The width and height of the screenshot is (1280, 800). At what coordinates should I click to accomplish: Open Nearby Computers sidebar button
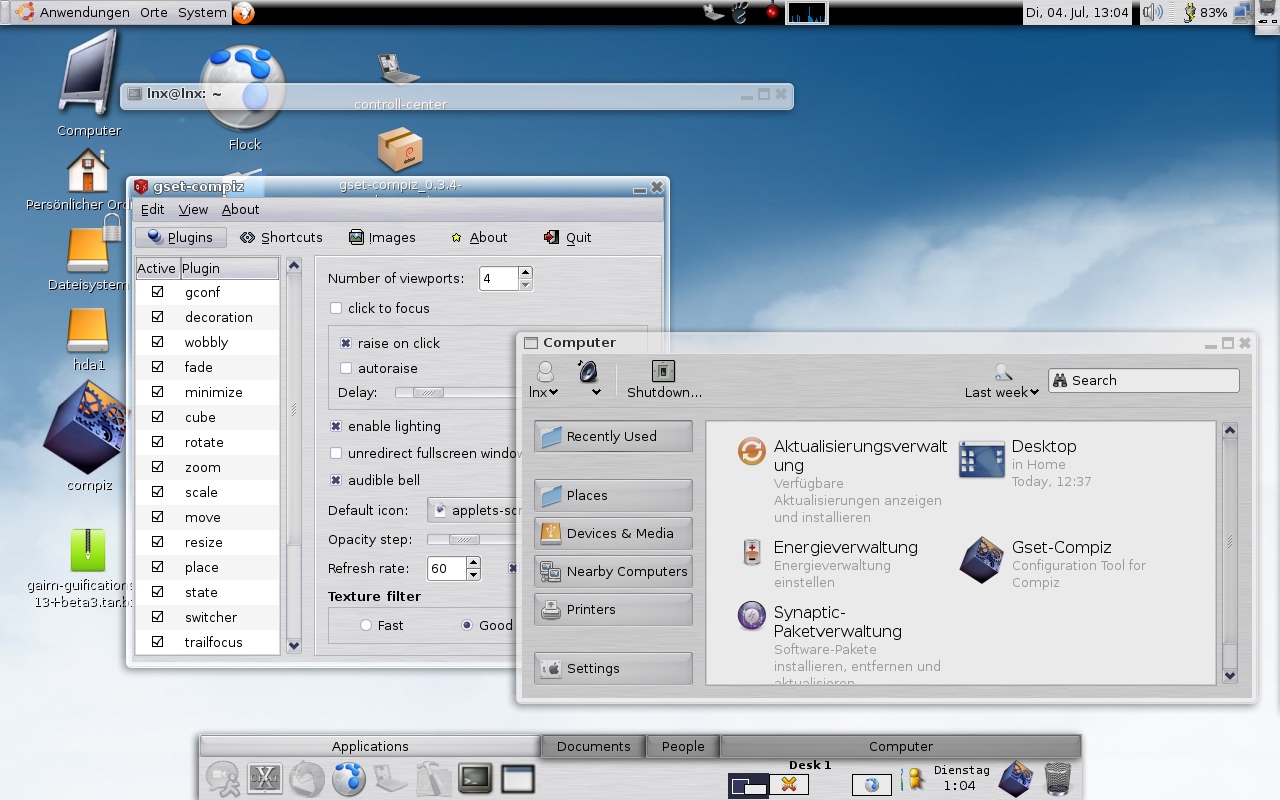click(x=613, y=571)
